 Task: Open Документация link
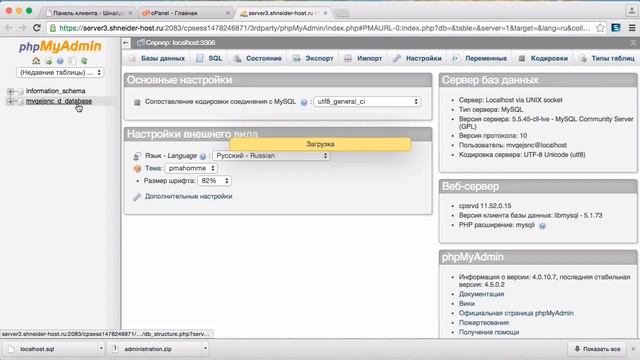481,294
